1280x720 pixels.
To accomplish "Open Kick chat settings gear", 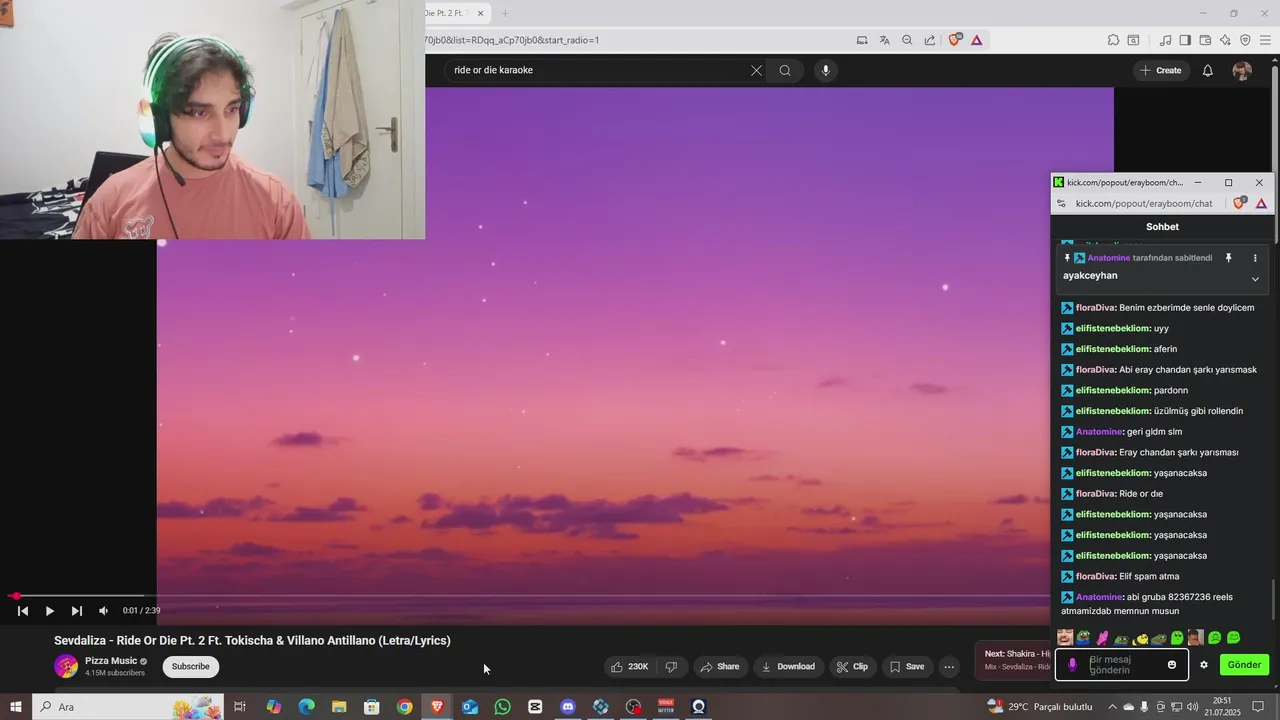I will pos(1204,665).
